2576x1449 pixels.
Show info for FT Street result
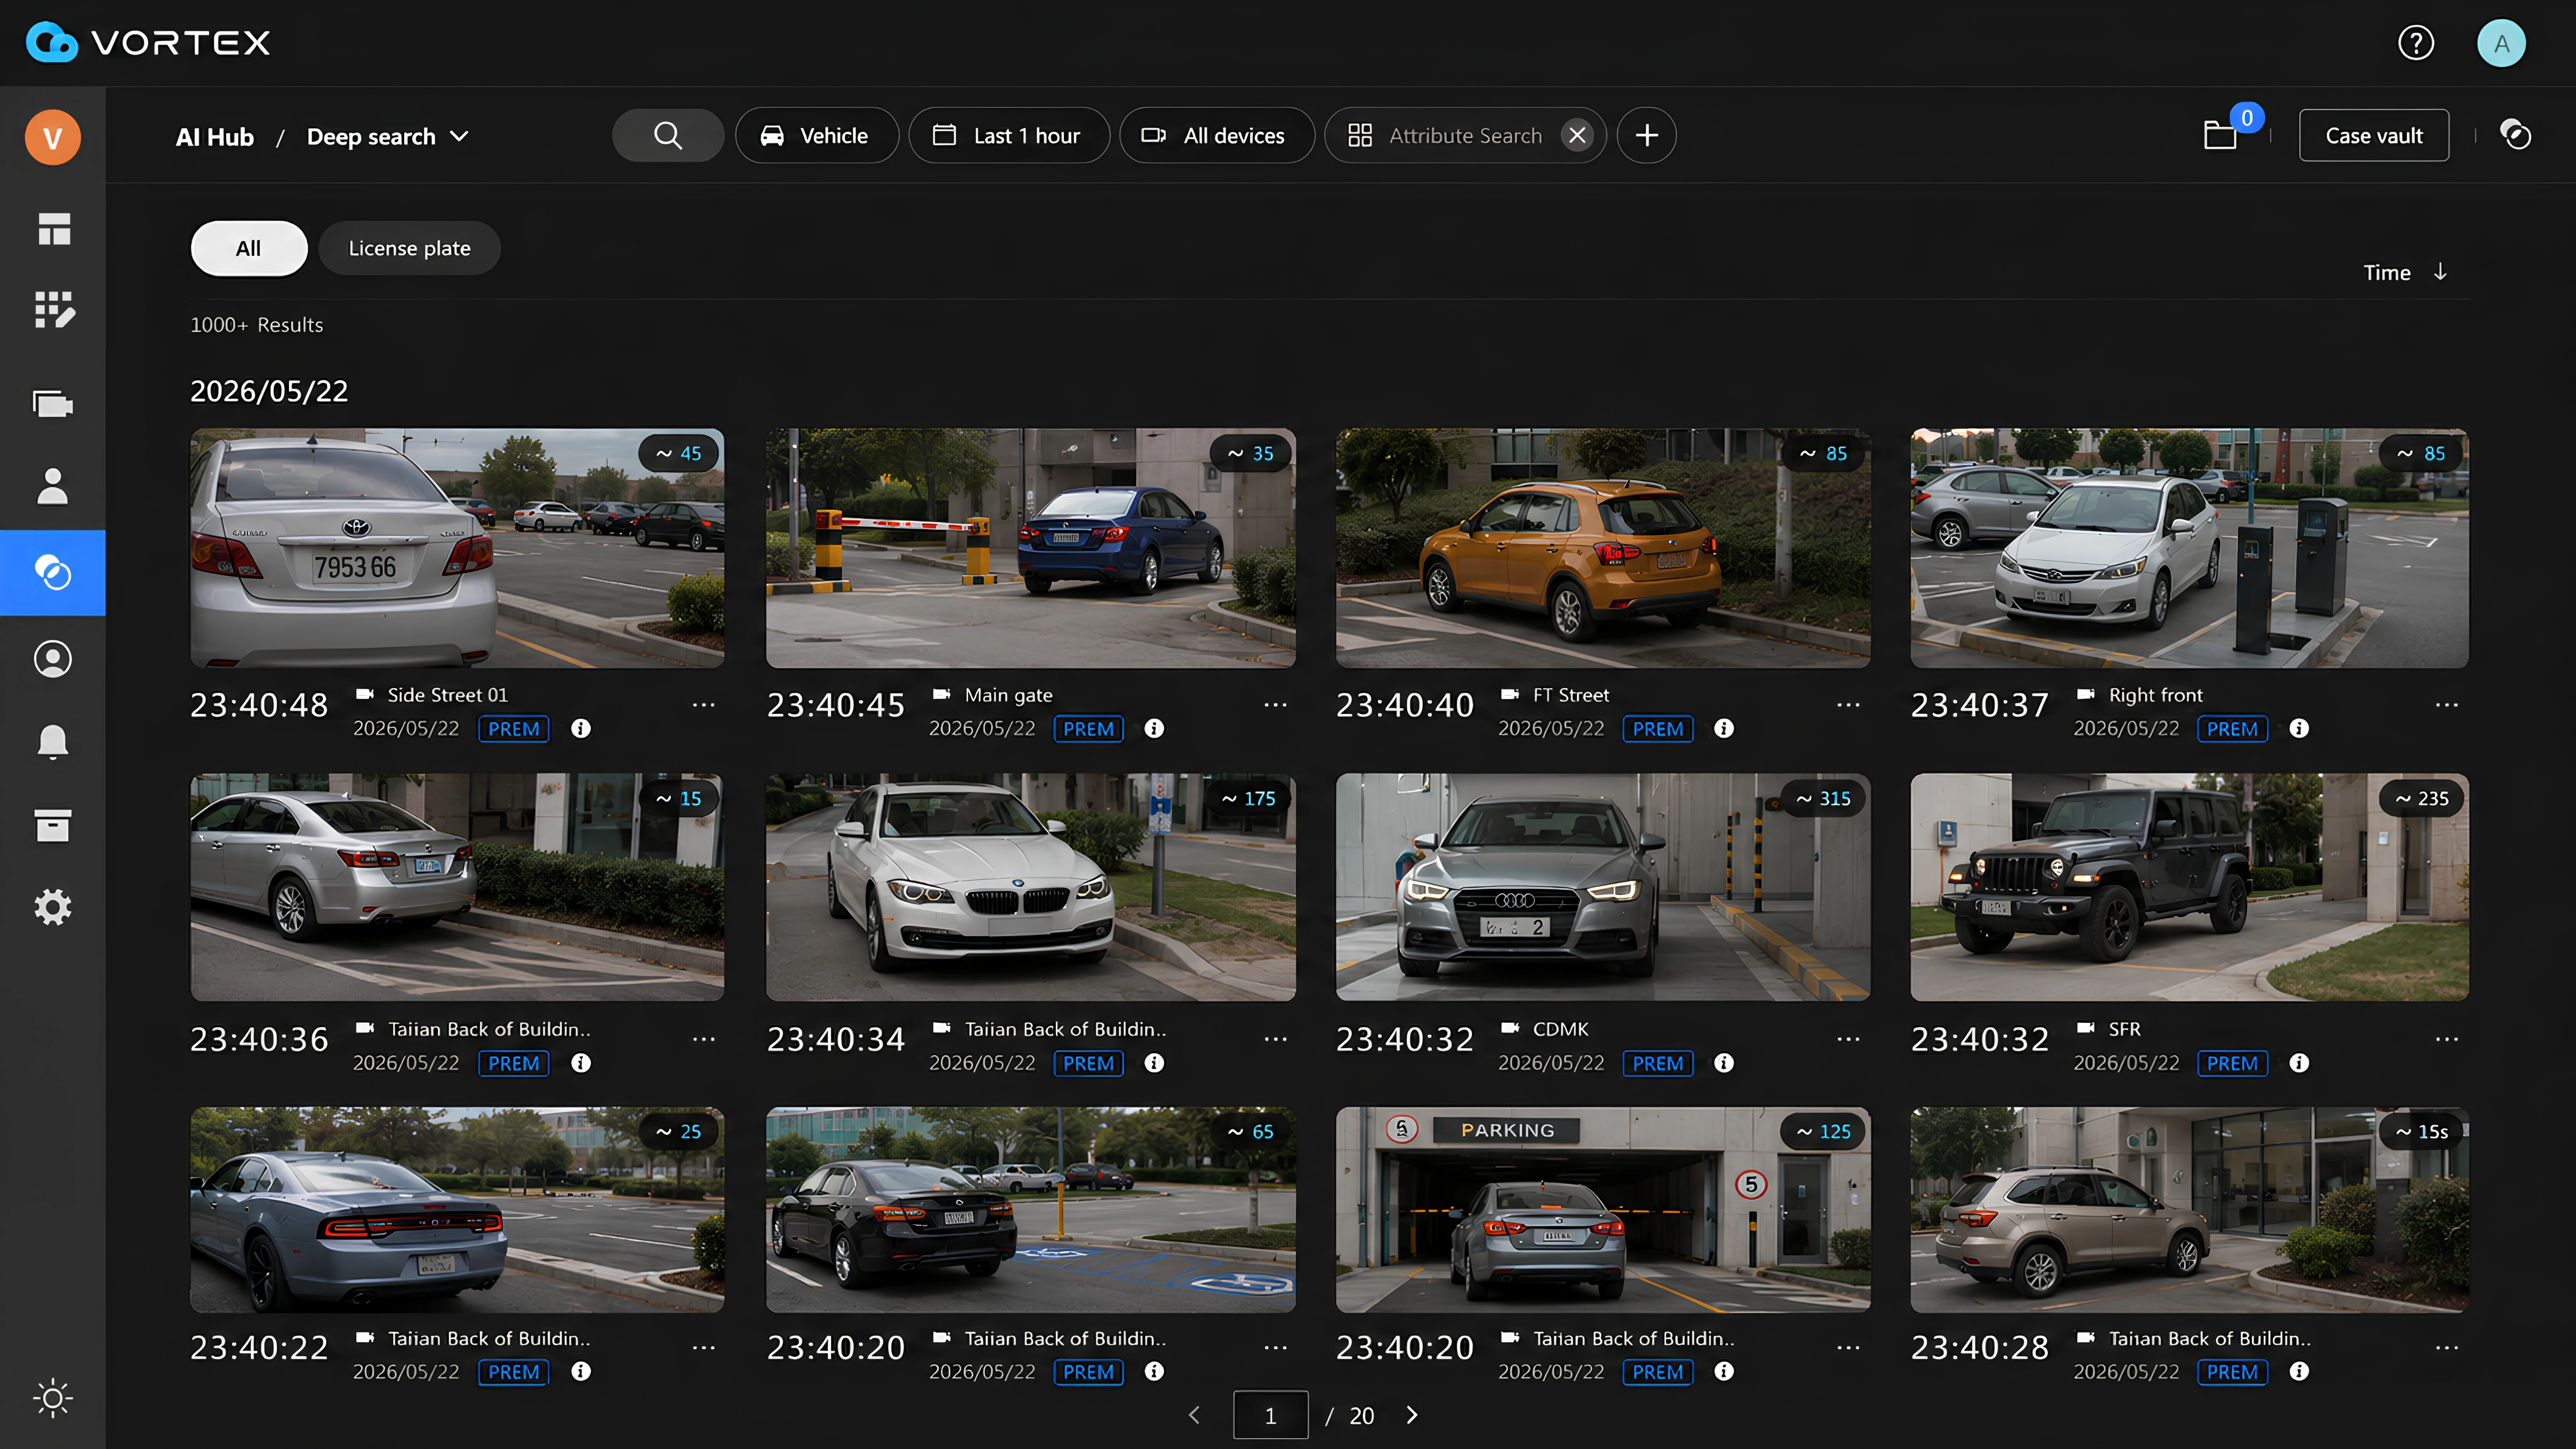point(1724,729)
